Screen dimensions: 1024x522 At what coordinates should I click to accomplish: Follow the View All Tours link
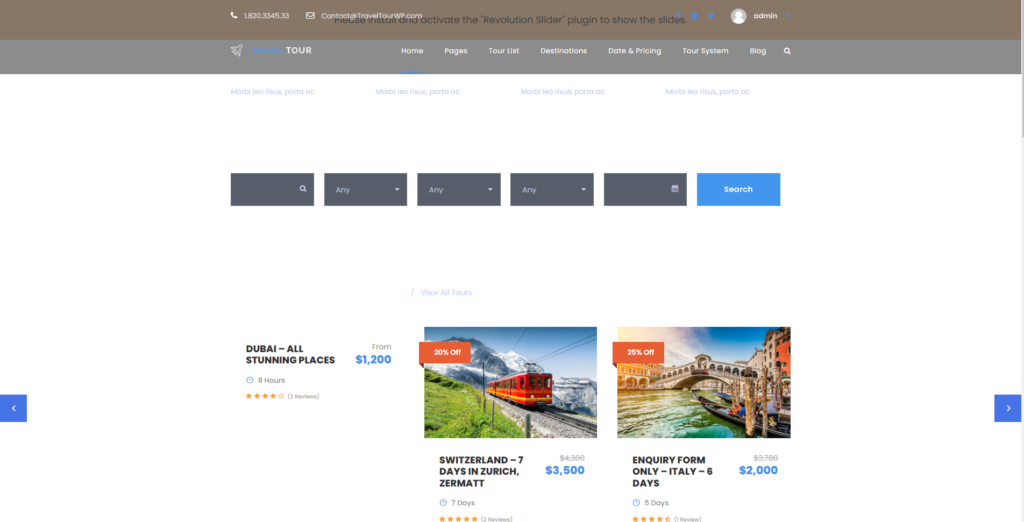point(446,293)
